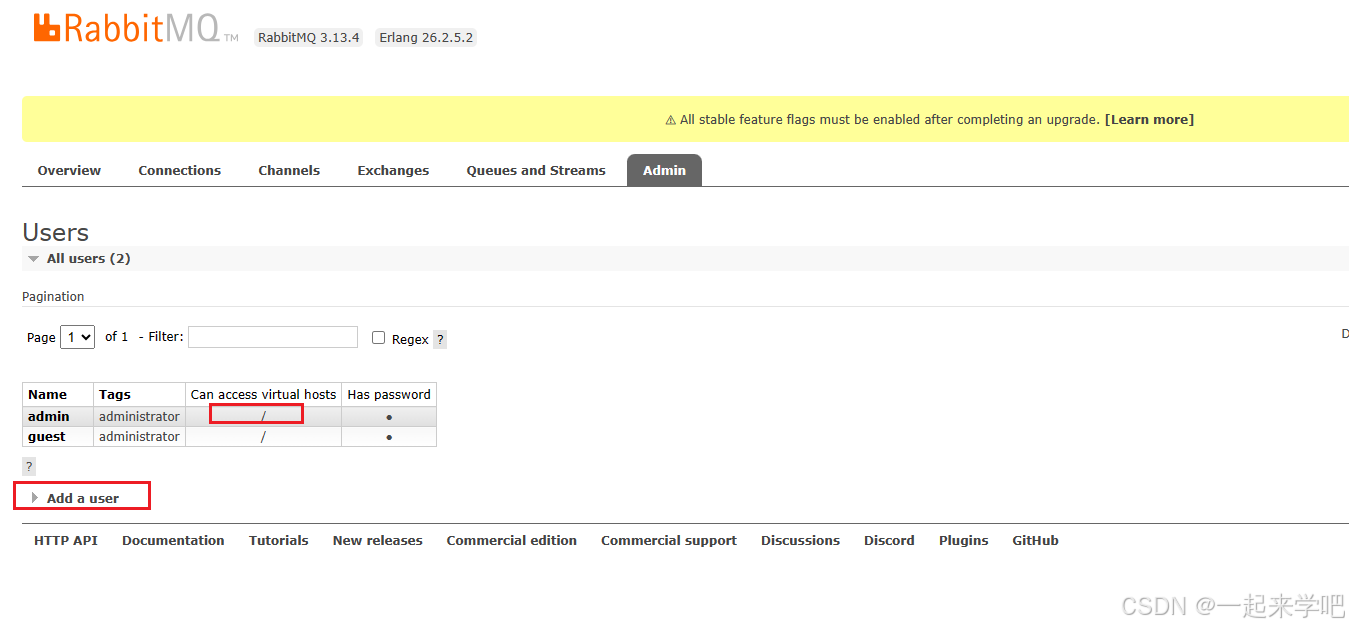Open the Page number dropdown
The height and width of the screenshot is (628, 1349).
77,337
